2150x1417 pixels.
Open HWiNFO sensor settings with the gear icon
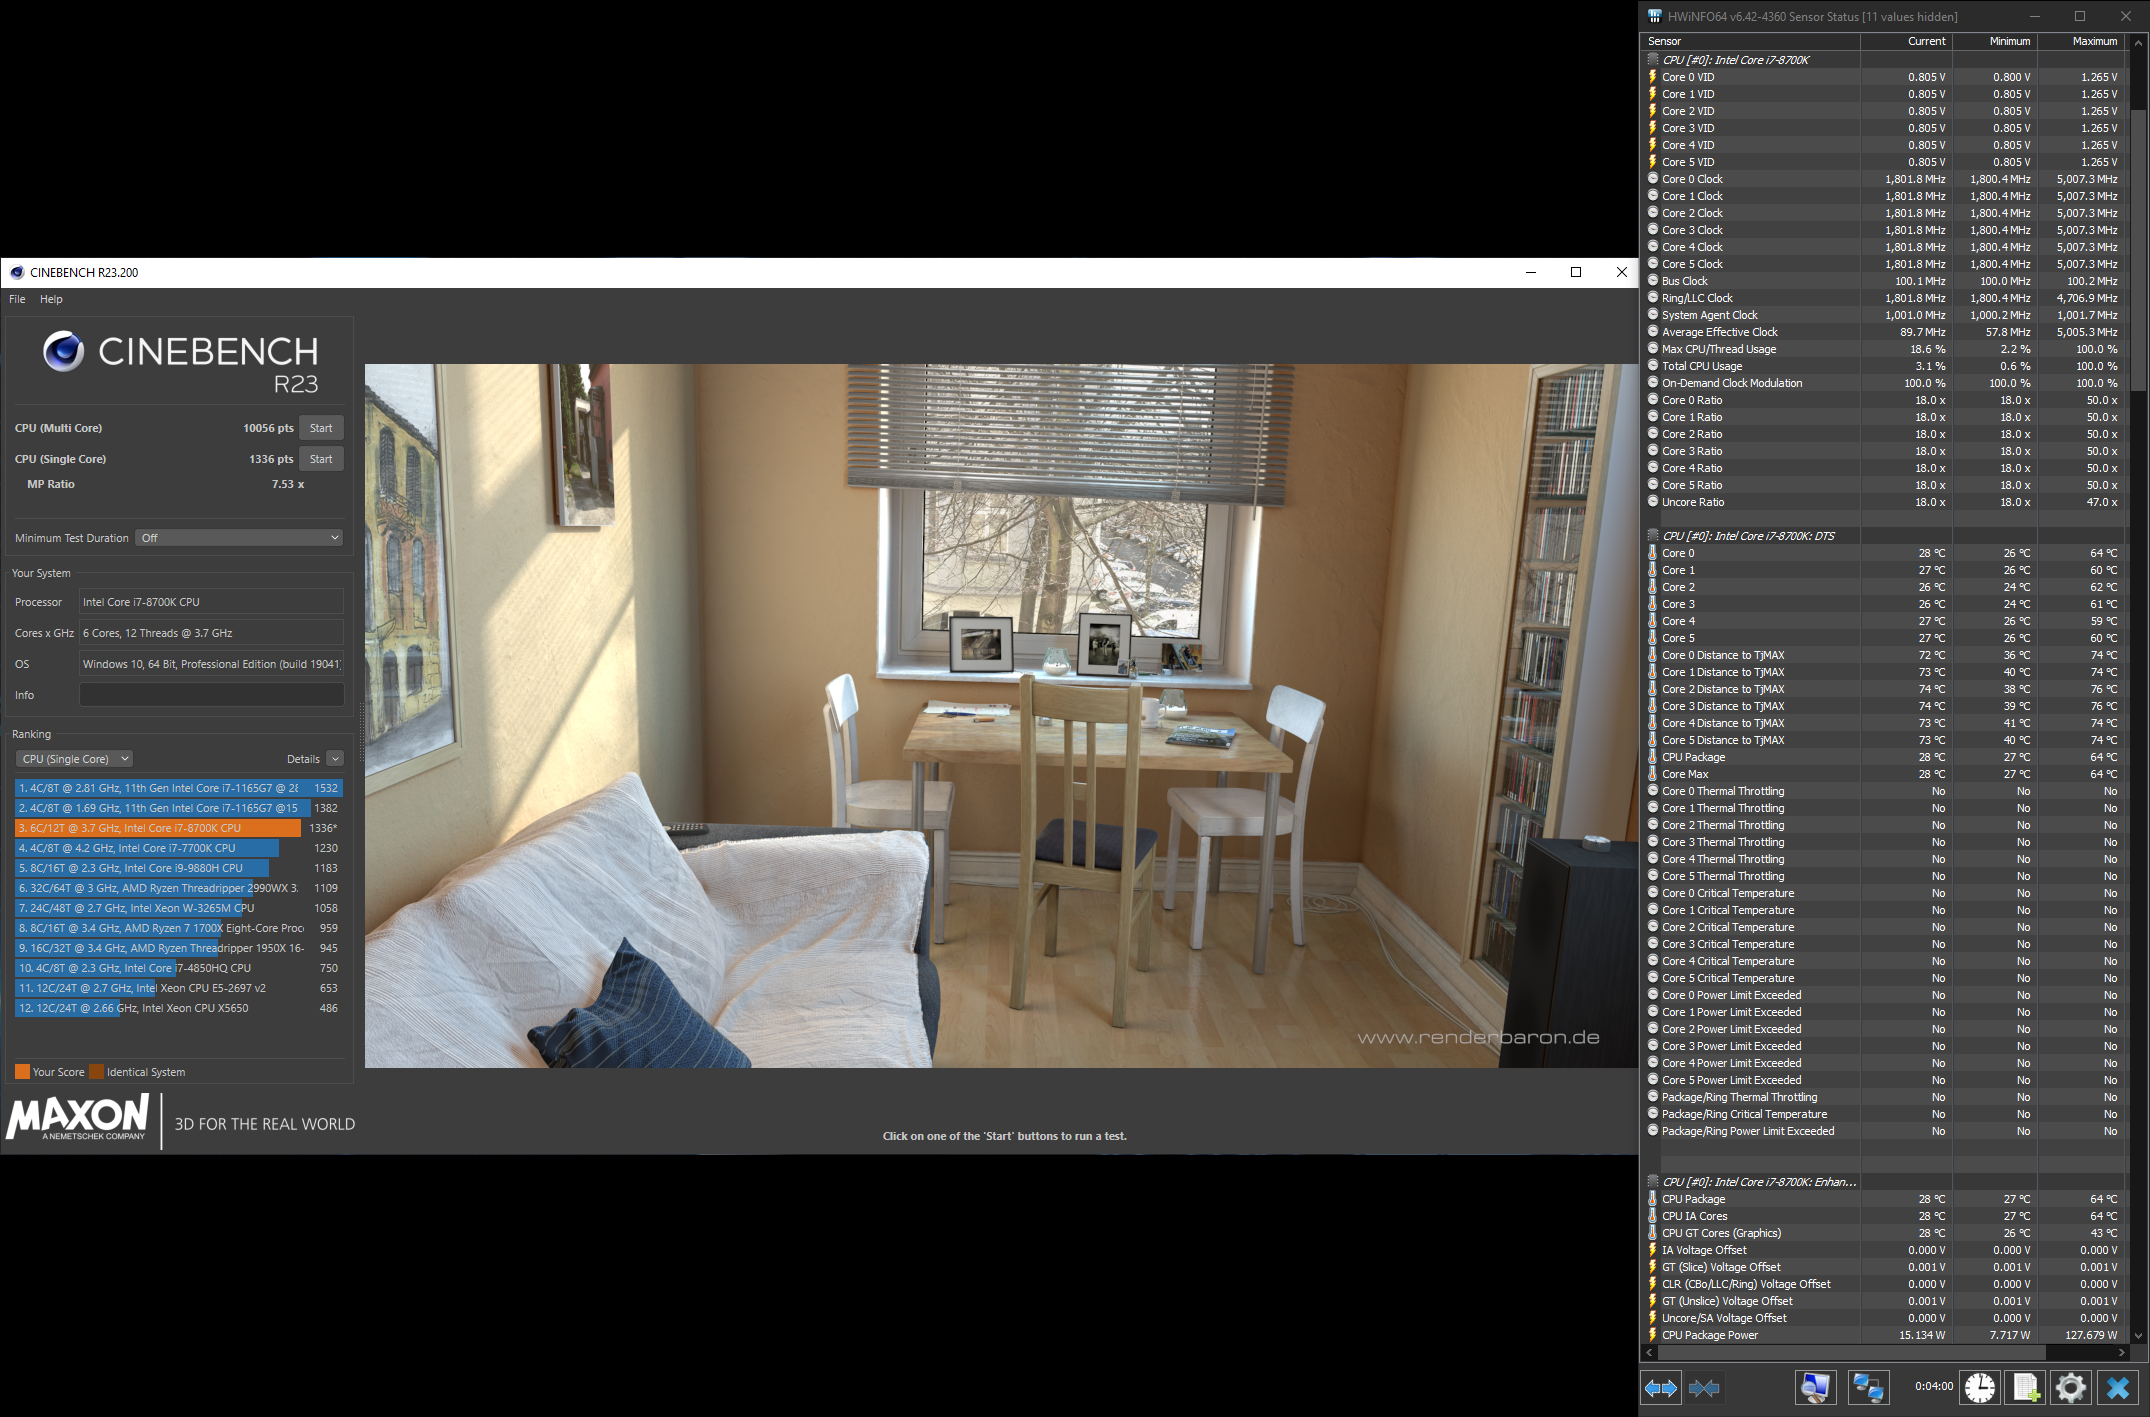[2071, 1388]
